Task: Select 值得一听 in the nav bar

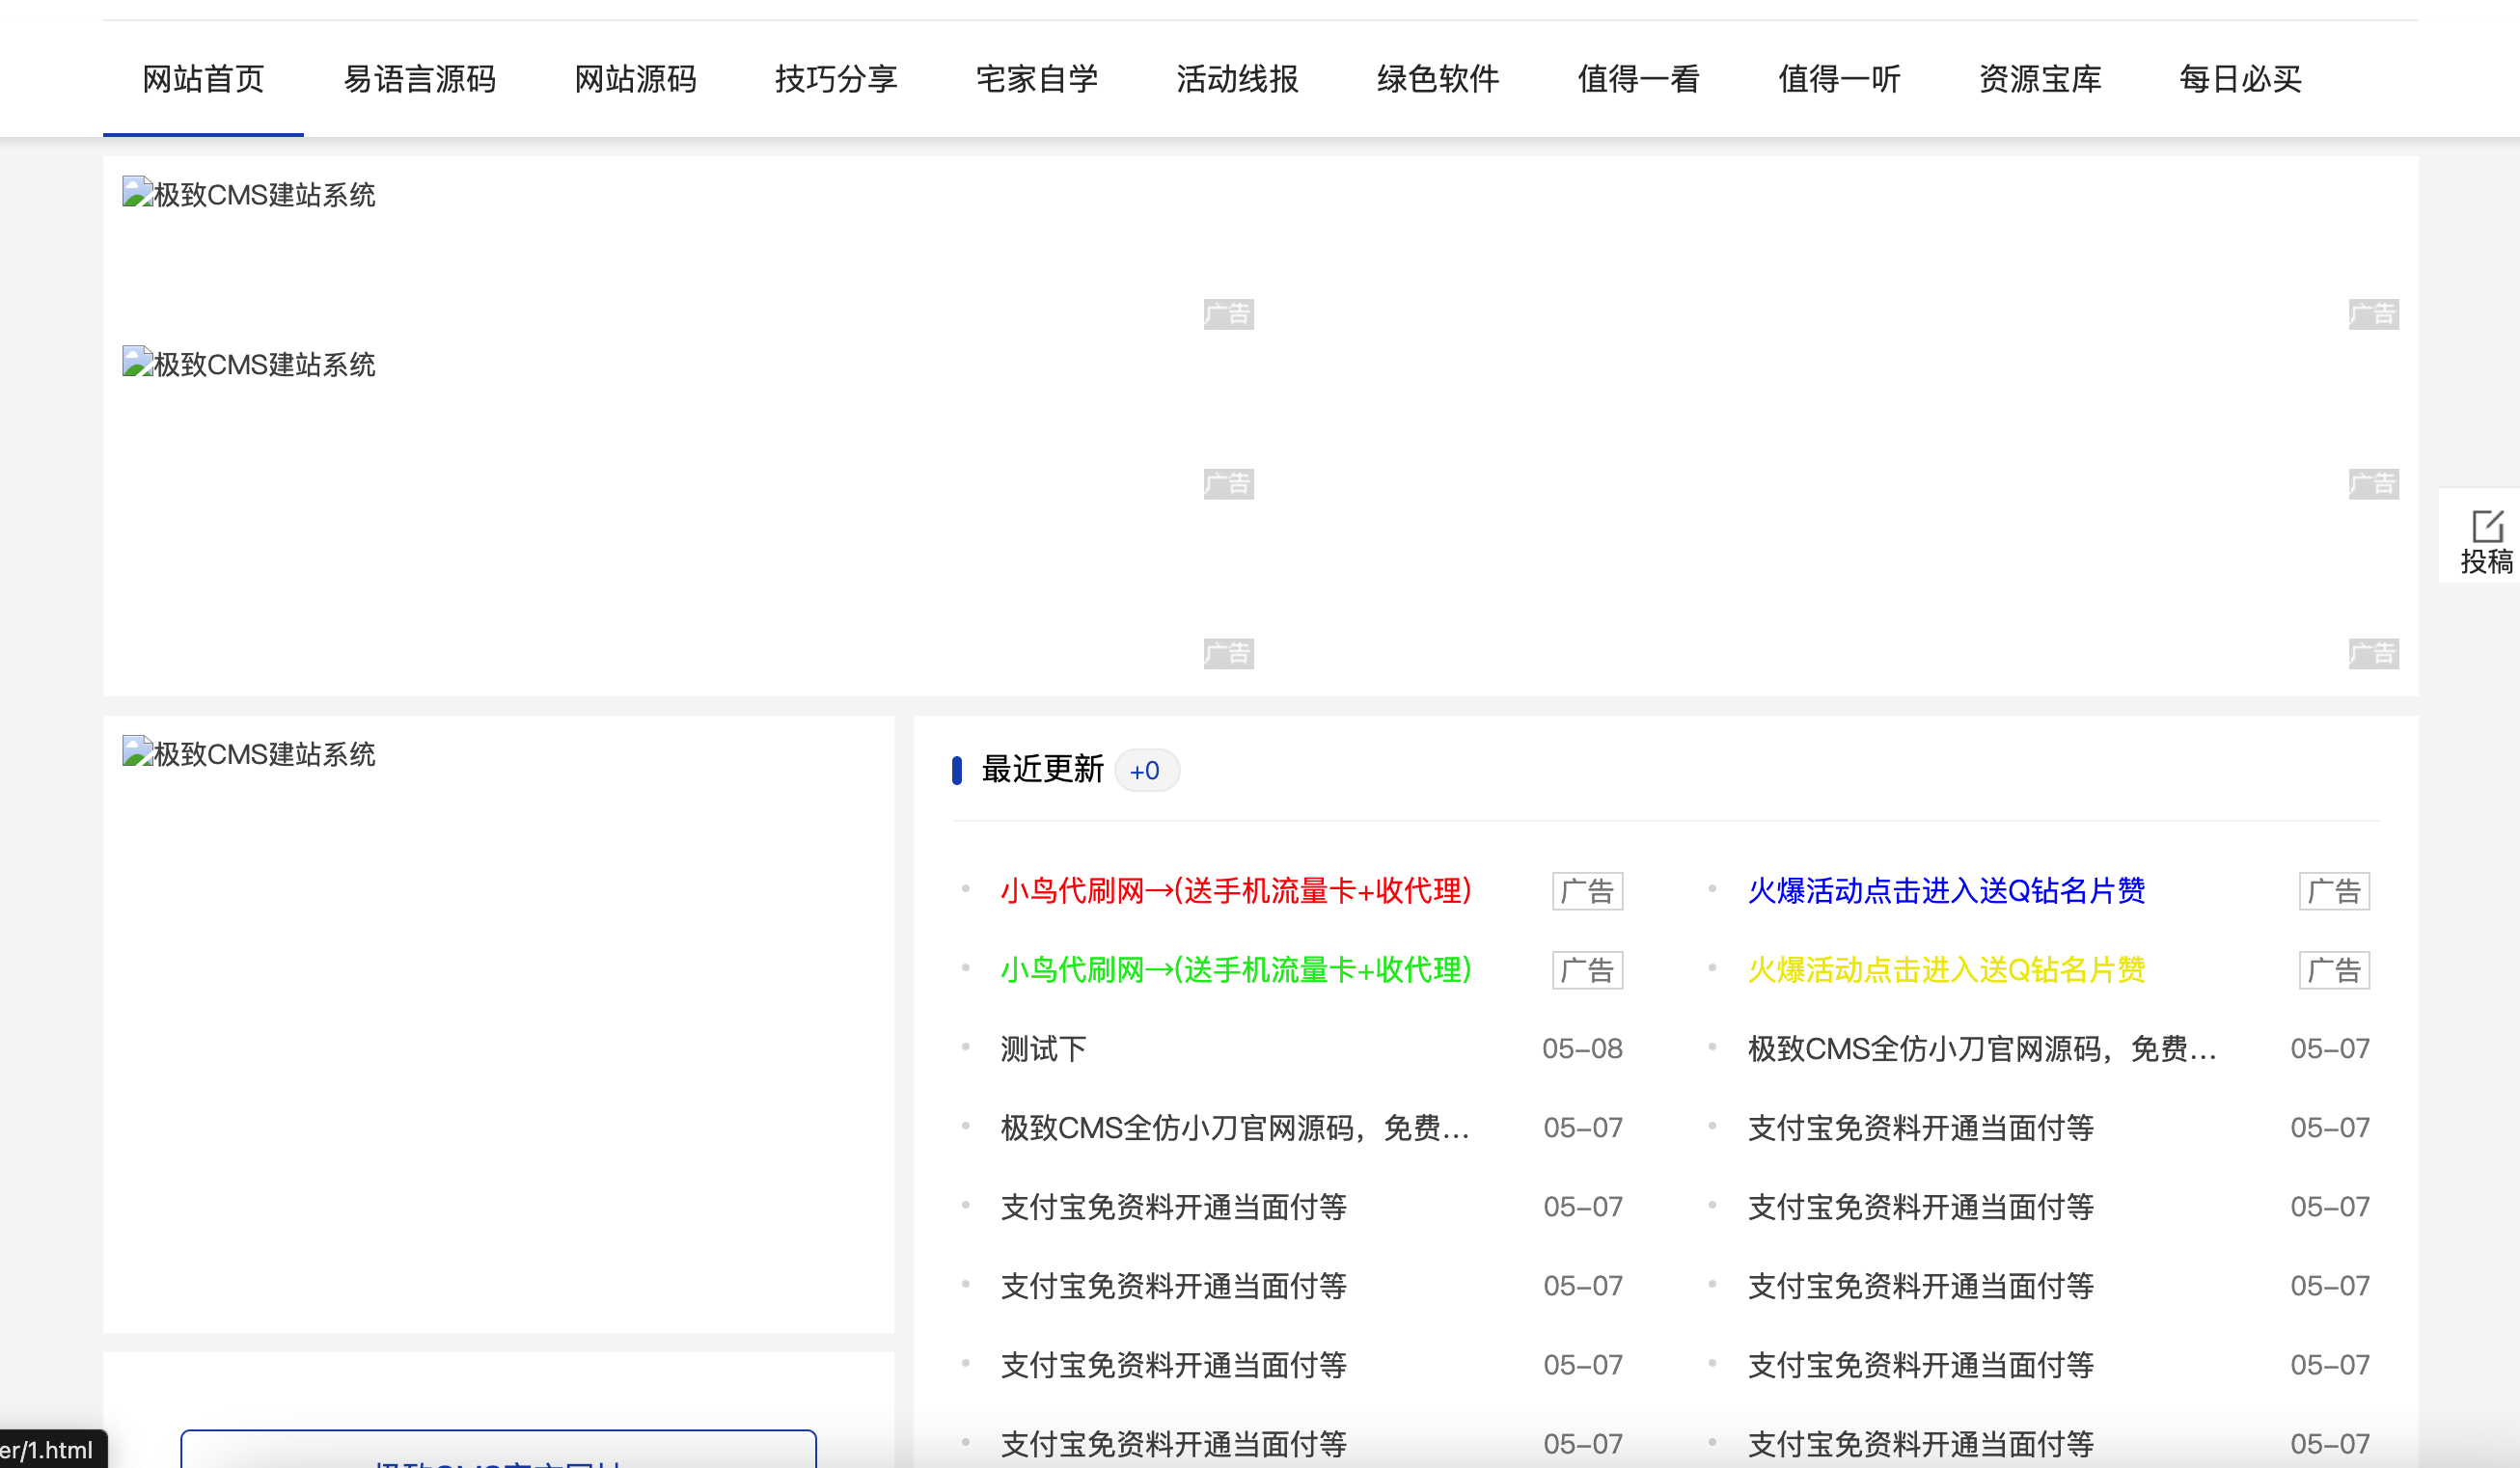Action: [1839, 79]
